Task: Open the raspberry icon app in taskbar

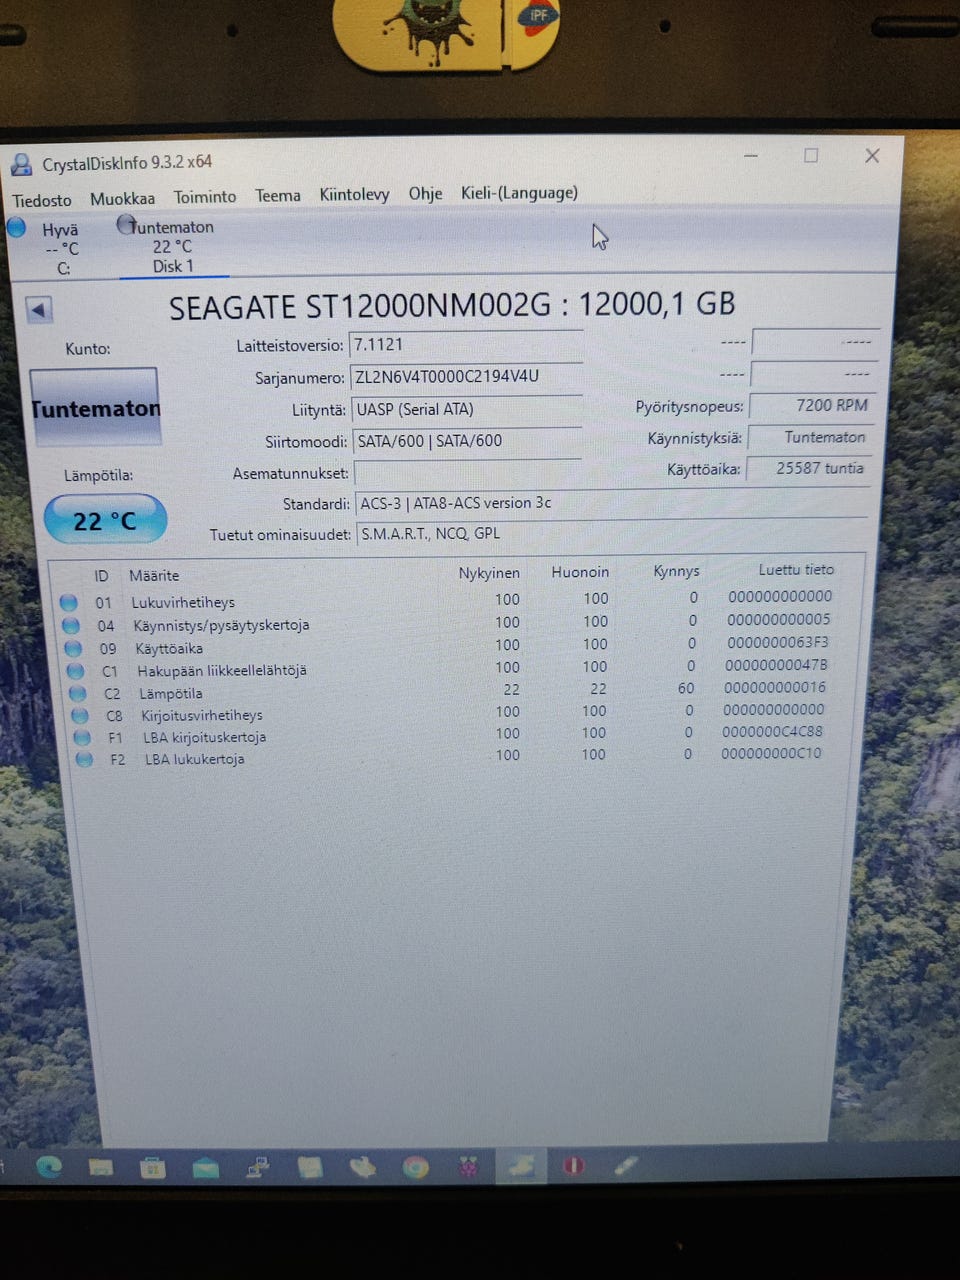Action: point(467,1167)
